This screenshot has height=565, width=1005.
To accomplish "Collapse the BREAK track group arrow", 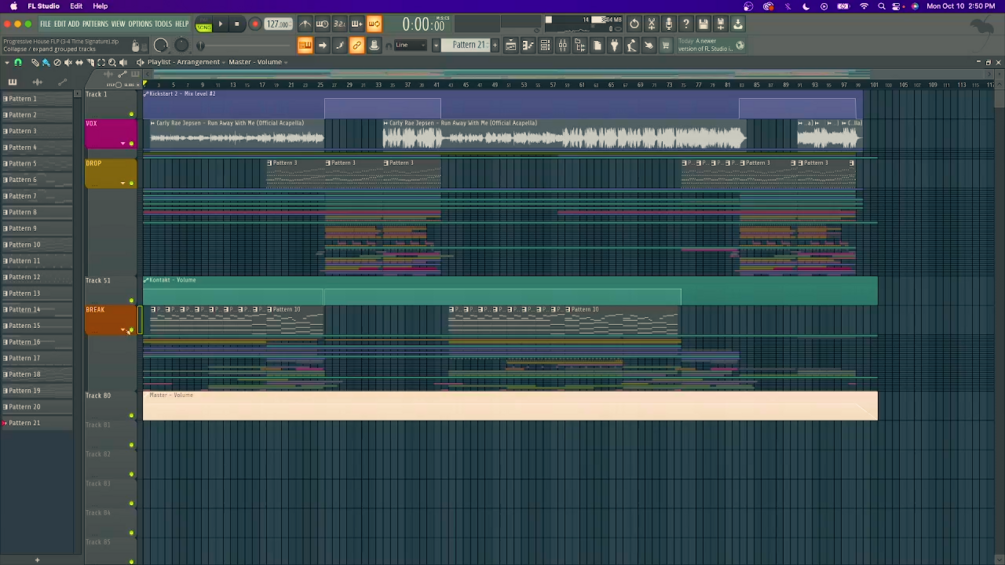I will pyautogui.click(x=123, y=330).
